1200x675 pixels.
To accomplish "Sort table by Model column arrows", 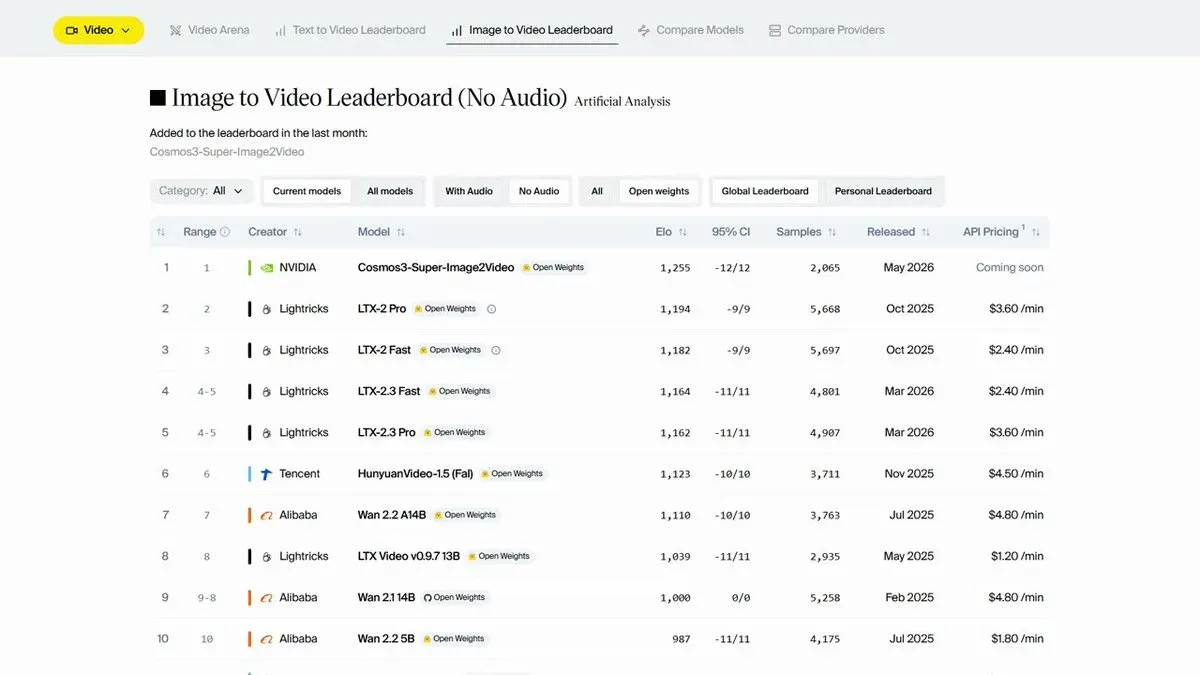I will [400, 232].
